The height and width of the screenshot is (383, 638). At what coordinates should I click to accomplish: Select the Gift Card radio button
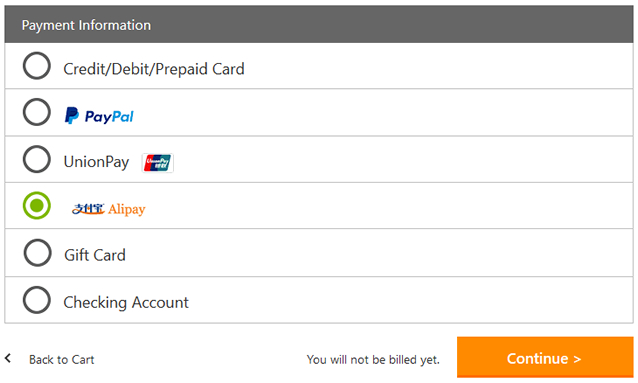pos(37,253)
